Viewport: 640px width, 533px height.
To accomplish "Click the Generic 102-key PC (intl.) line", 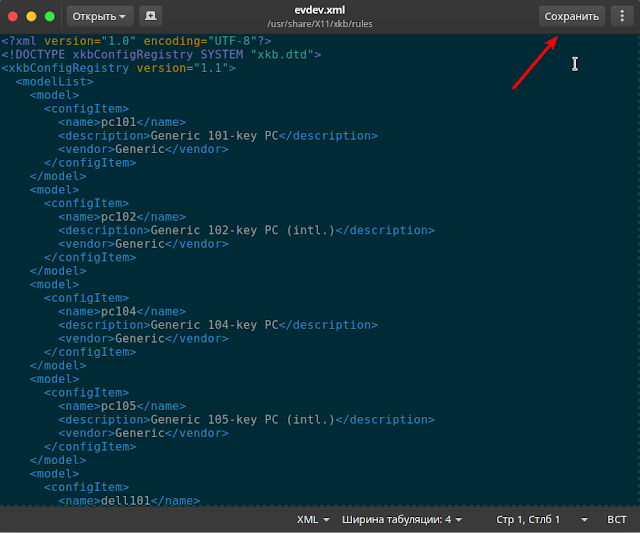I will click(x=247, y=230).
